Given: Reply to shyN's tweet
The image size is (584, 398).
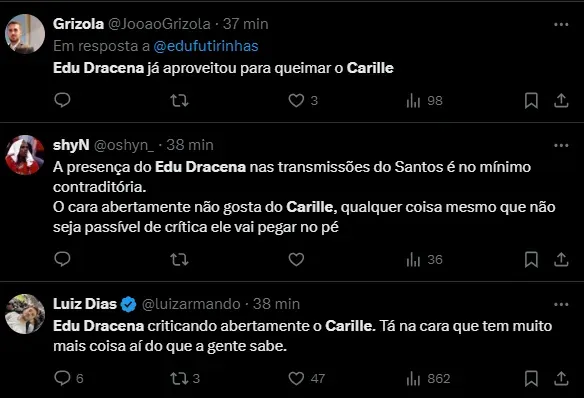Looking at the screenshot, I should click(62, 259).
